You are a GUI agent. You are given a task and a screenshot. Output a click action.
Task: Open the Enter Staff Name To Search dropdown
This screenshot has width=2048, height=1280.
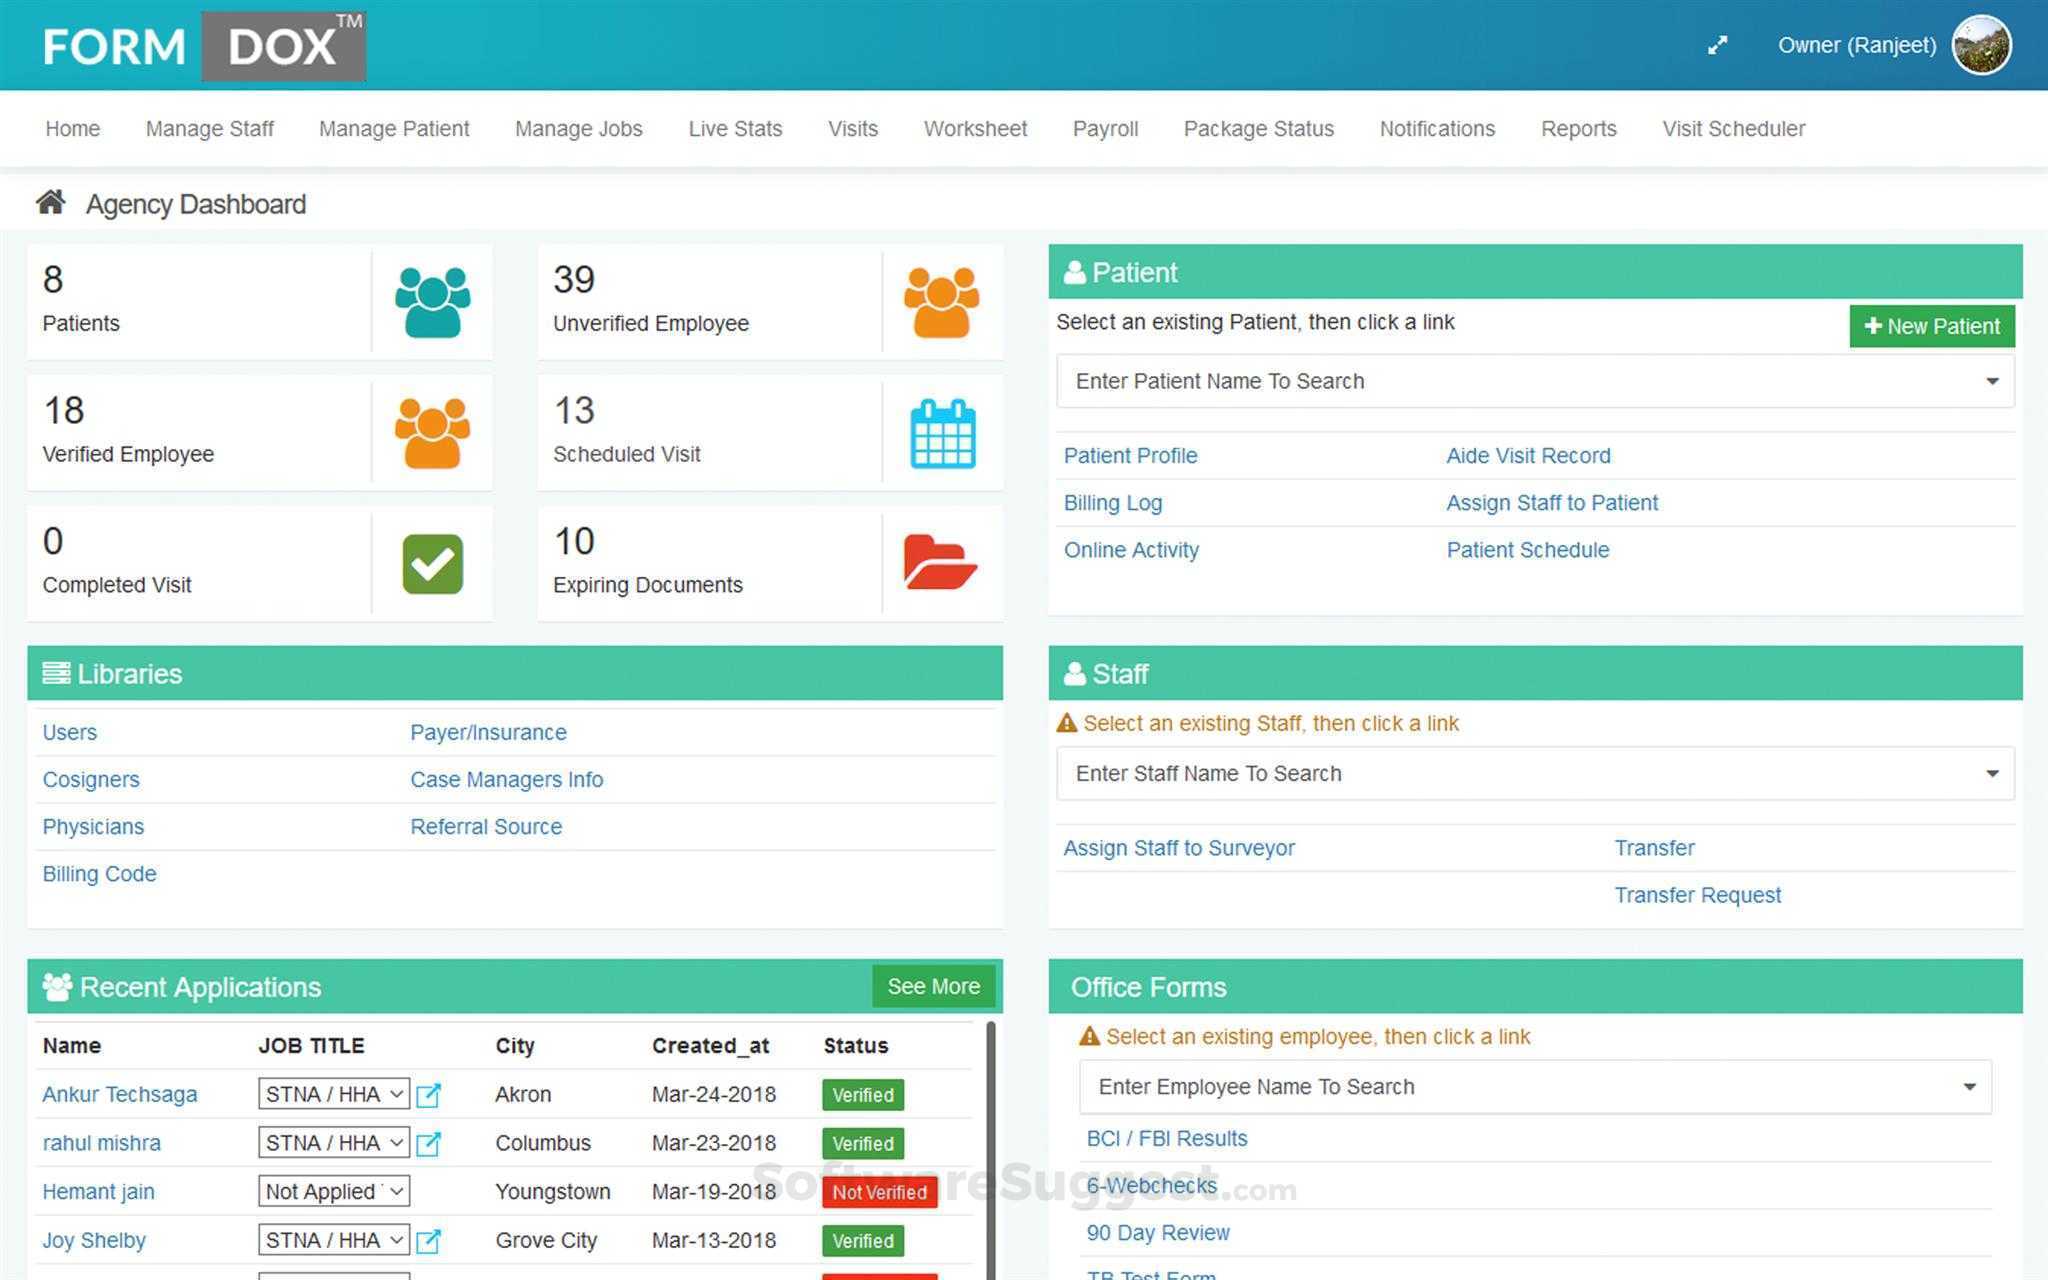[1990, 773]
